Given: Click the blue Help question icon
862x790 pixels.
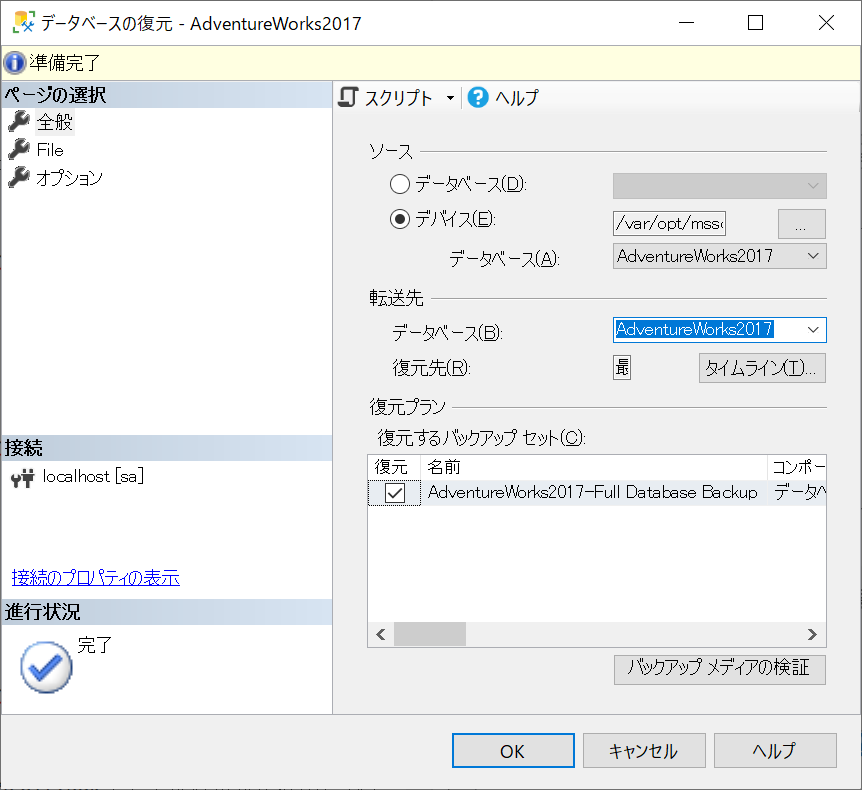Looking at the screenshot, I should tap(478, 97).
